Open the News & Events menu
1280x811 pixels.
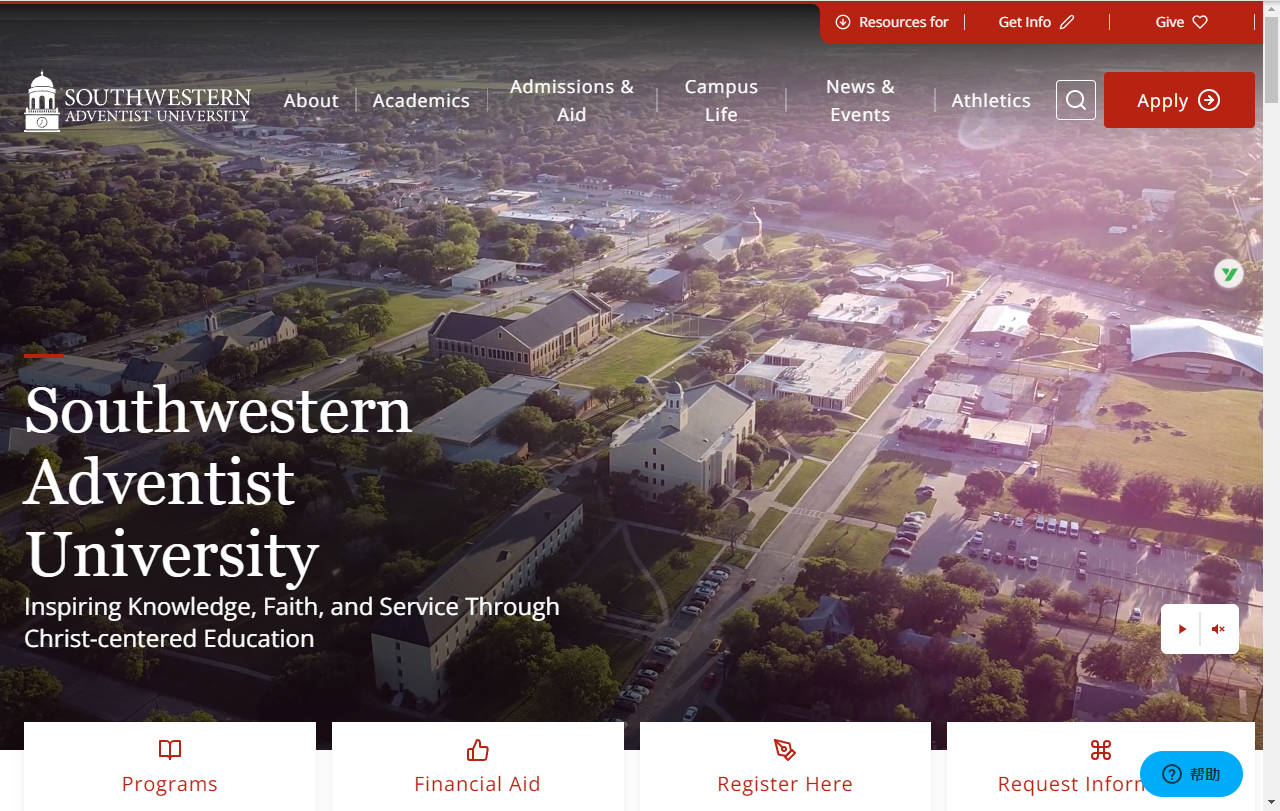point(859,100)
